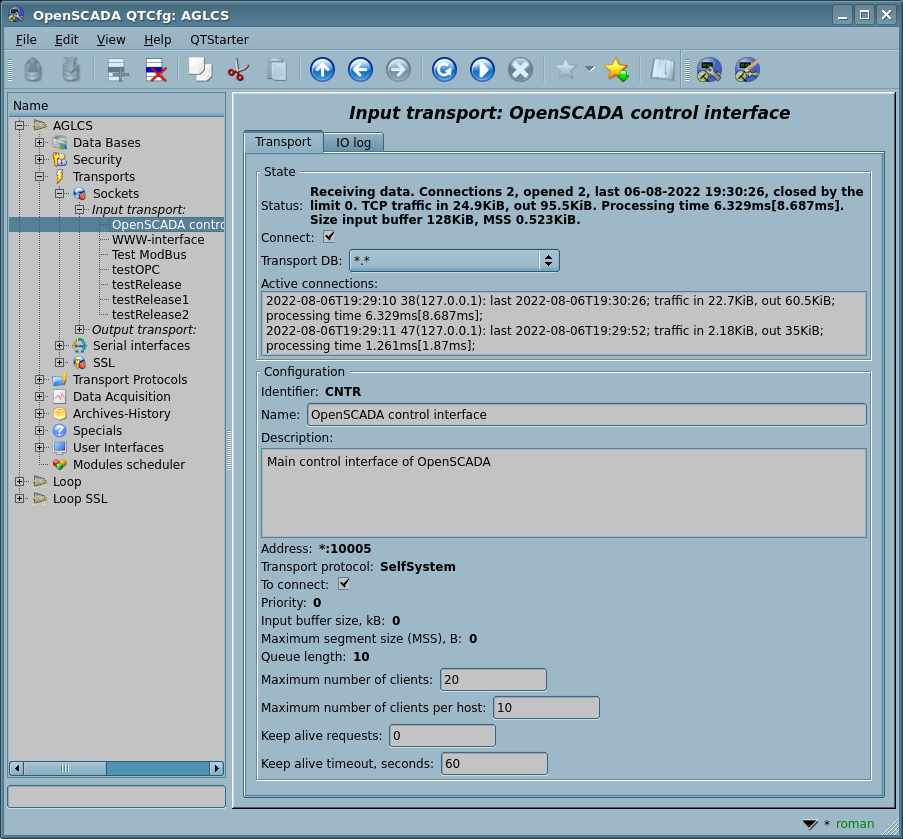Go back with the blue left arrow
The image size is (903, 839).
click(361, 70)
